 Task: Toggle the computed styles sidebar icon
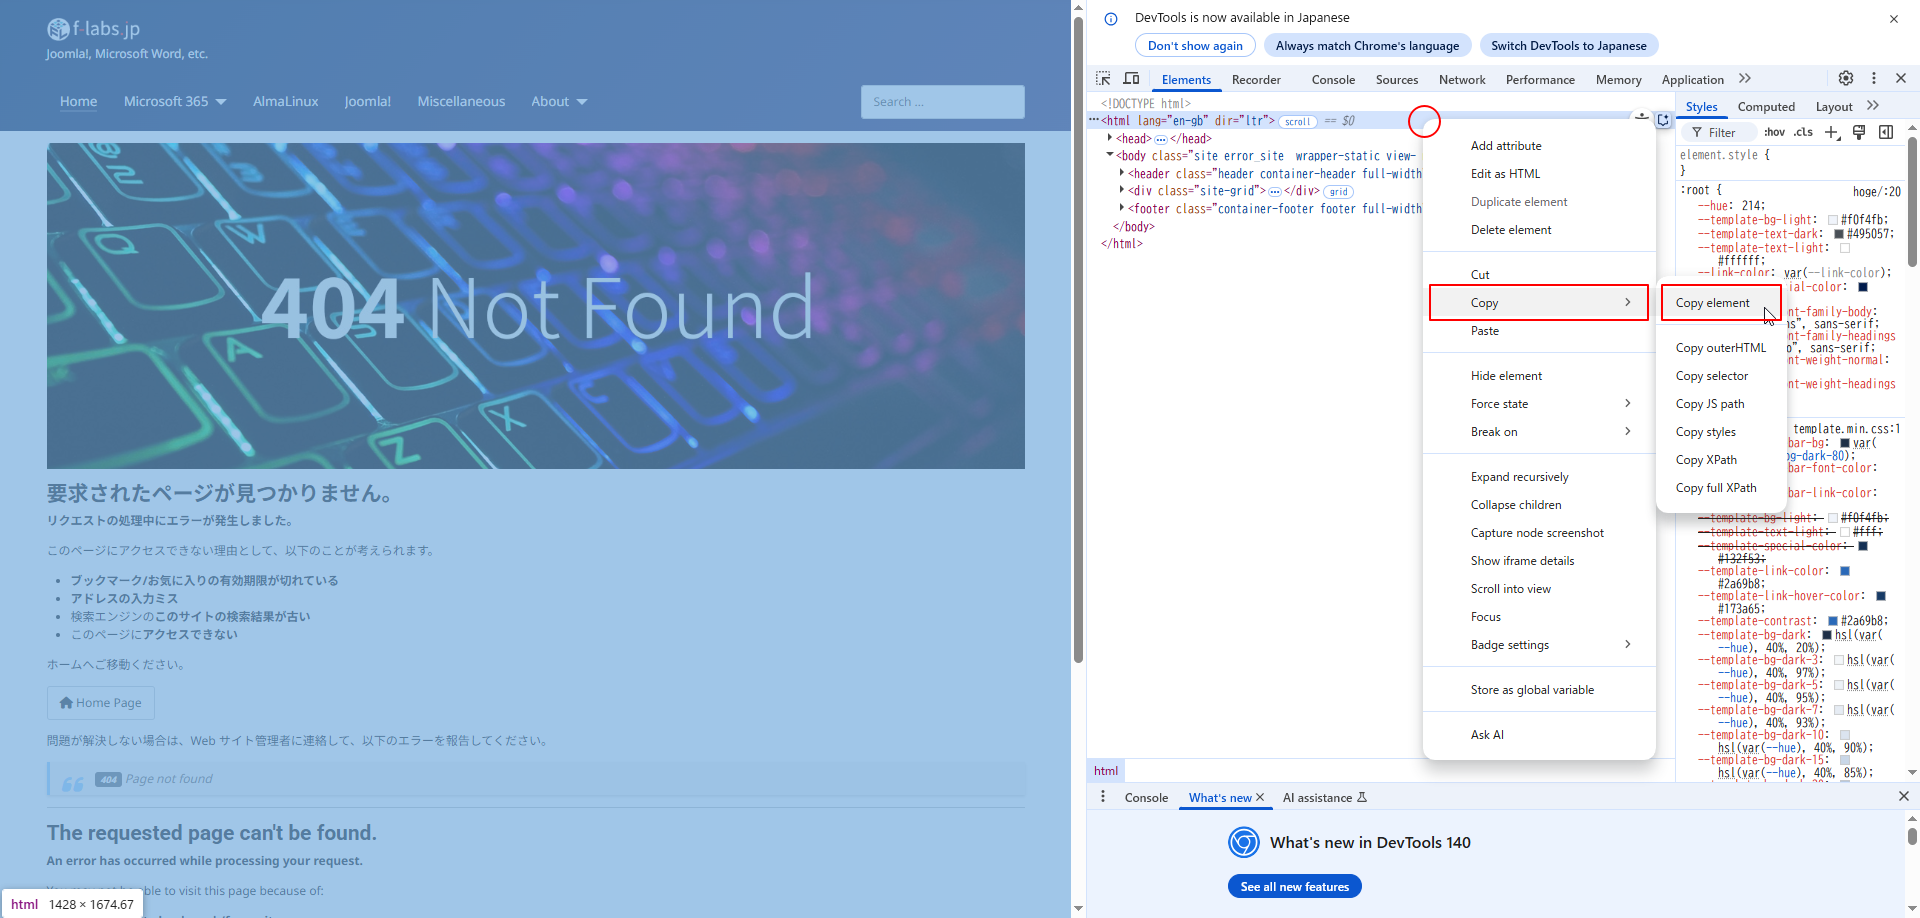coord(1886,132)
